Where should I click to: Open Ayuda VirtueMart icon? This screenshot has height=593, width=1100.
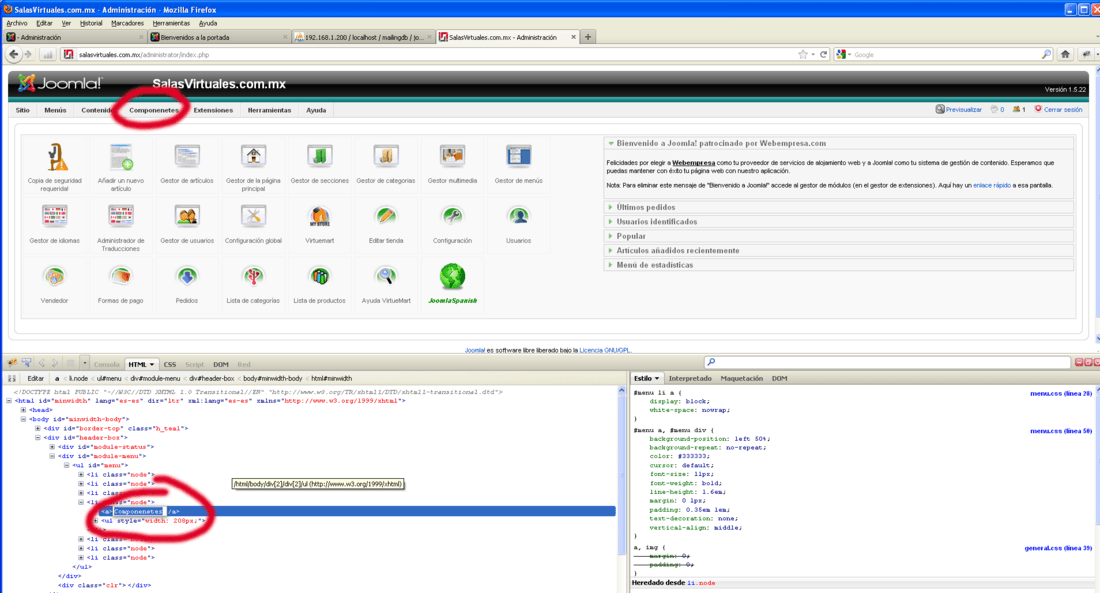(386, 277)
